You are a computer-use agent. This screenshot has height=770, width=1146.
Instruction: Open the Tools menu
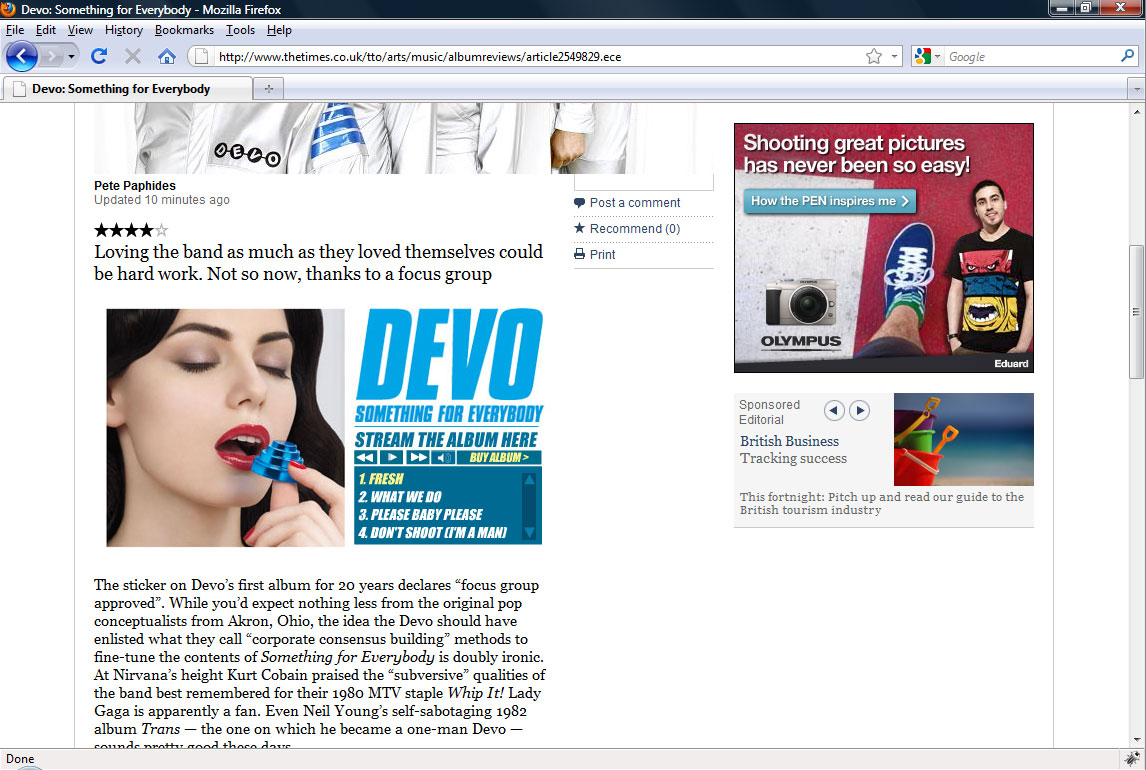pos(240,30)
